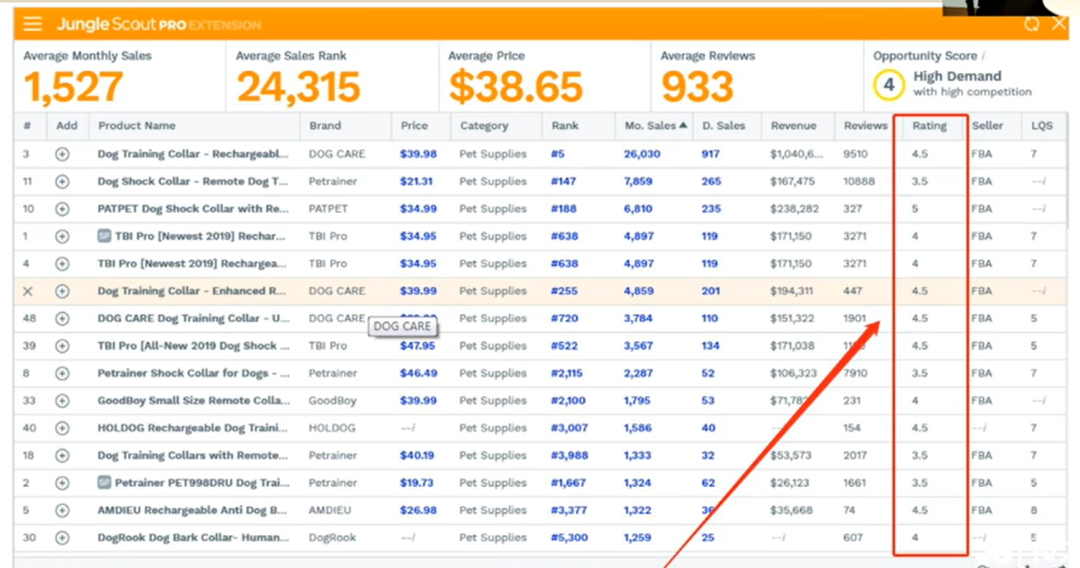Click the 26,030 monthly sales value
This screenshot has height=568, width=1080.
(x=642, y=154)
